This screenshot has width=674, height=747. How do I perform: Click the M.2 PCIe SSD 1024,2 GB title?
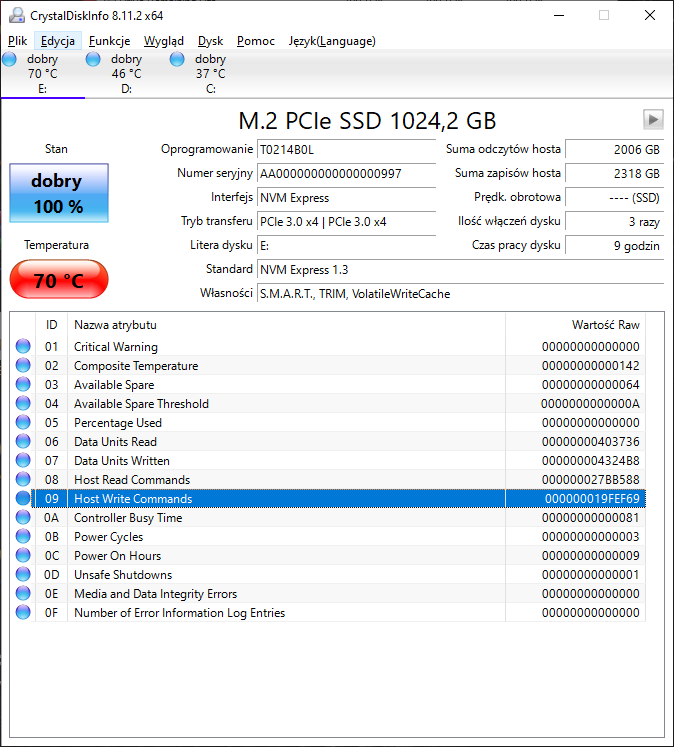367,121
